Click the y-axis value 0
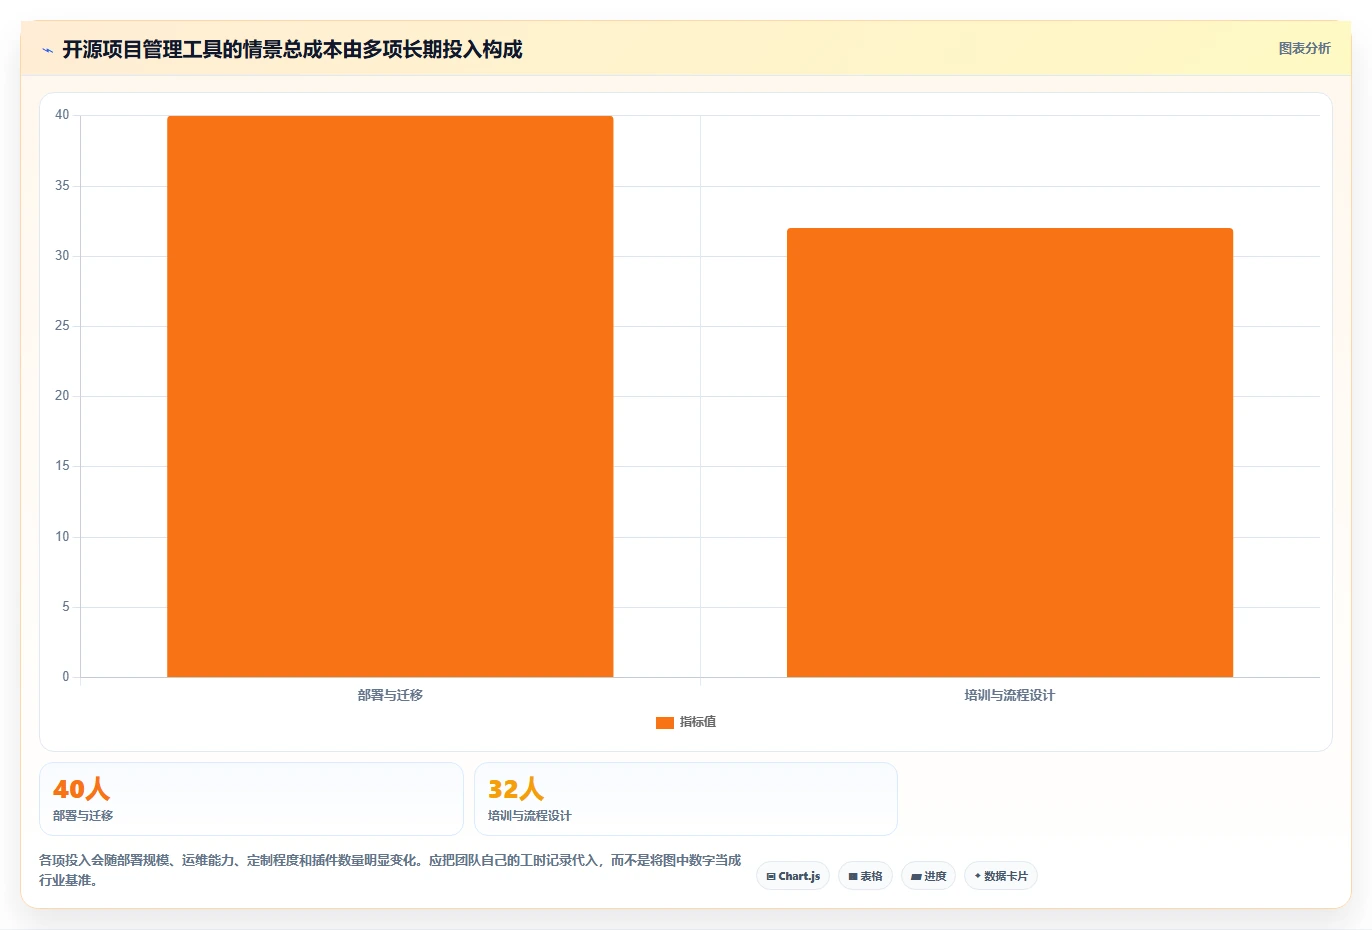1372x930 pixels. pos(66,677)
